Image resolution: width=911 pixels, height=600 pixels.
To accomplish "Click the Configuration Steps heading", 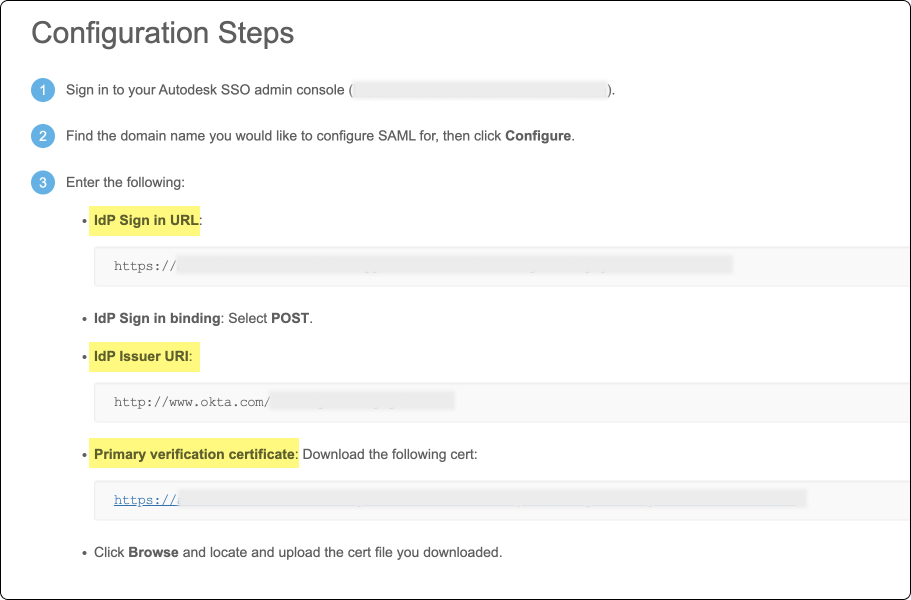I will tap(163, 33).
